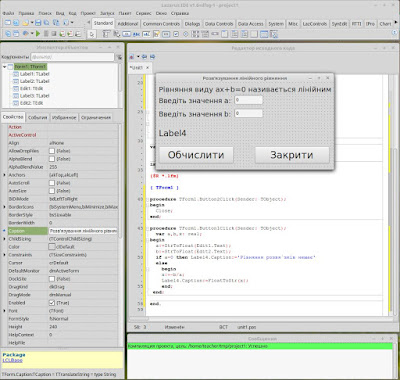
Task: Collapse the Button2Click procedure code fold
Action: (x=147, y=199)
